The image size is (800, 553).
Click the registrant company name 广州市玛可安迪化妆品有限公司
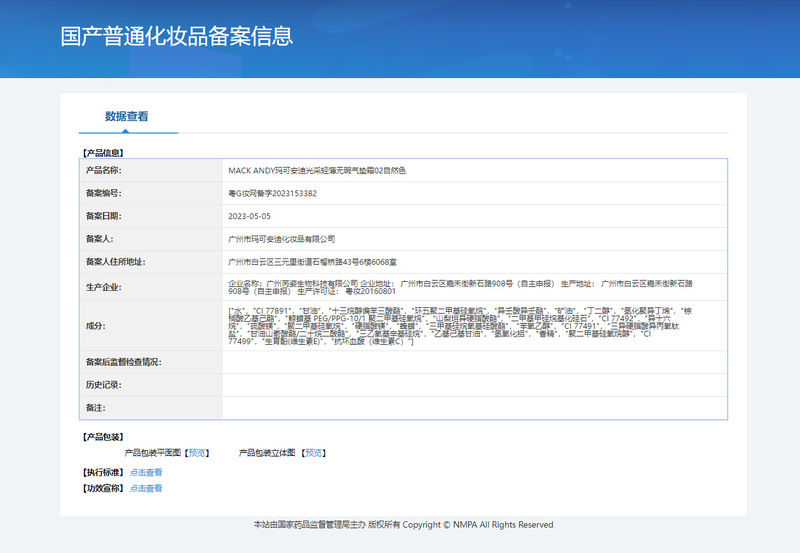[282, 239]
